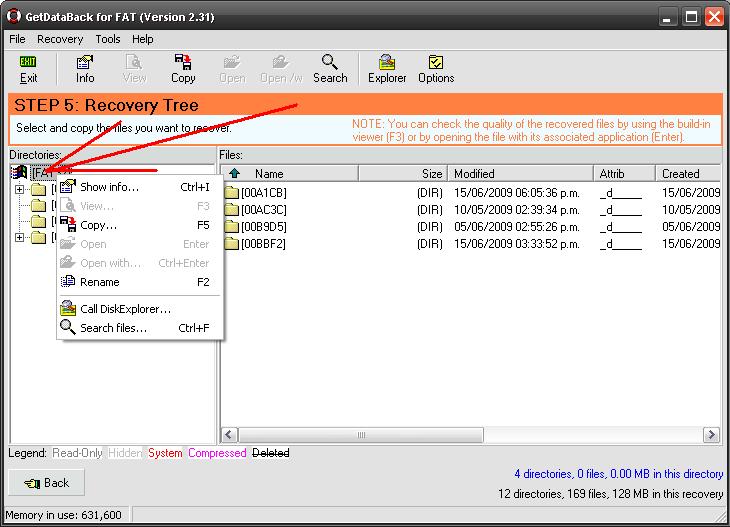The width and height of the screenshot is (730, 527).
Task: Click the folder icon of [00BBF2]
Action: pyautogui.click(x=231, y=243)
